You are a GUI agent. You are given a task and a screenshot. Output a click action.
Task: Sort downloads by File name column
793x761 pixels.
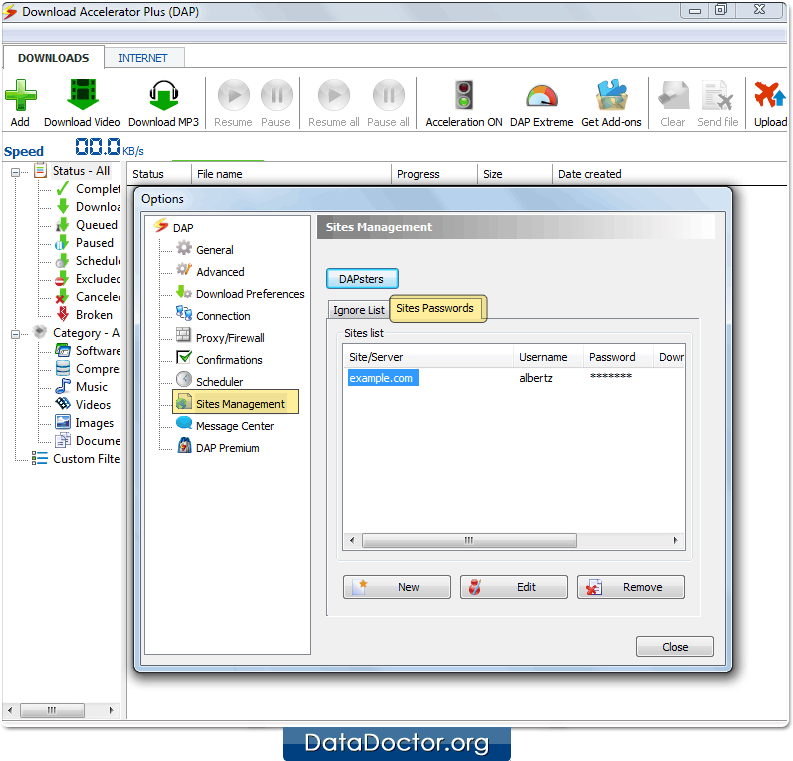click(291, 174)
